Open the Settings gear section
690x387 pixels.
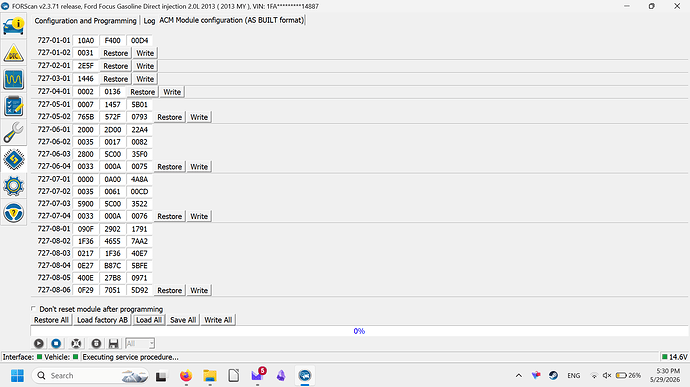pos(14,186)
